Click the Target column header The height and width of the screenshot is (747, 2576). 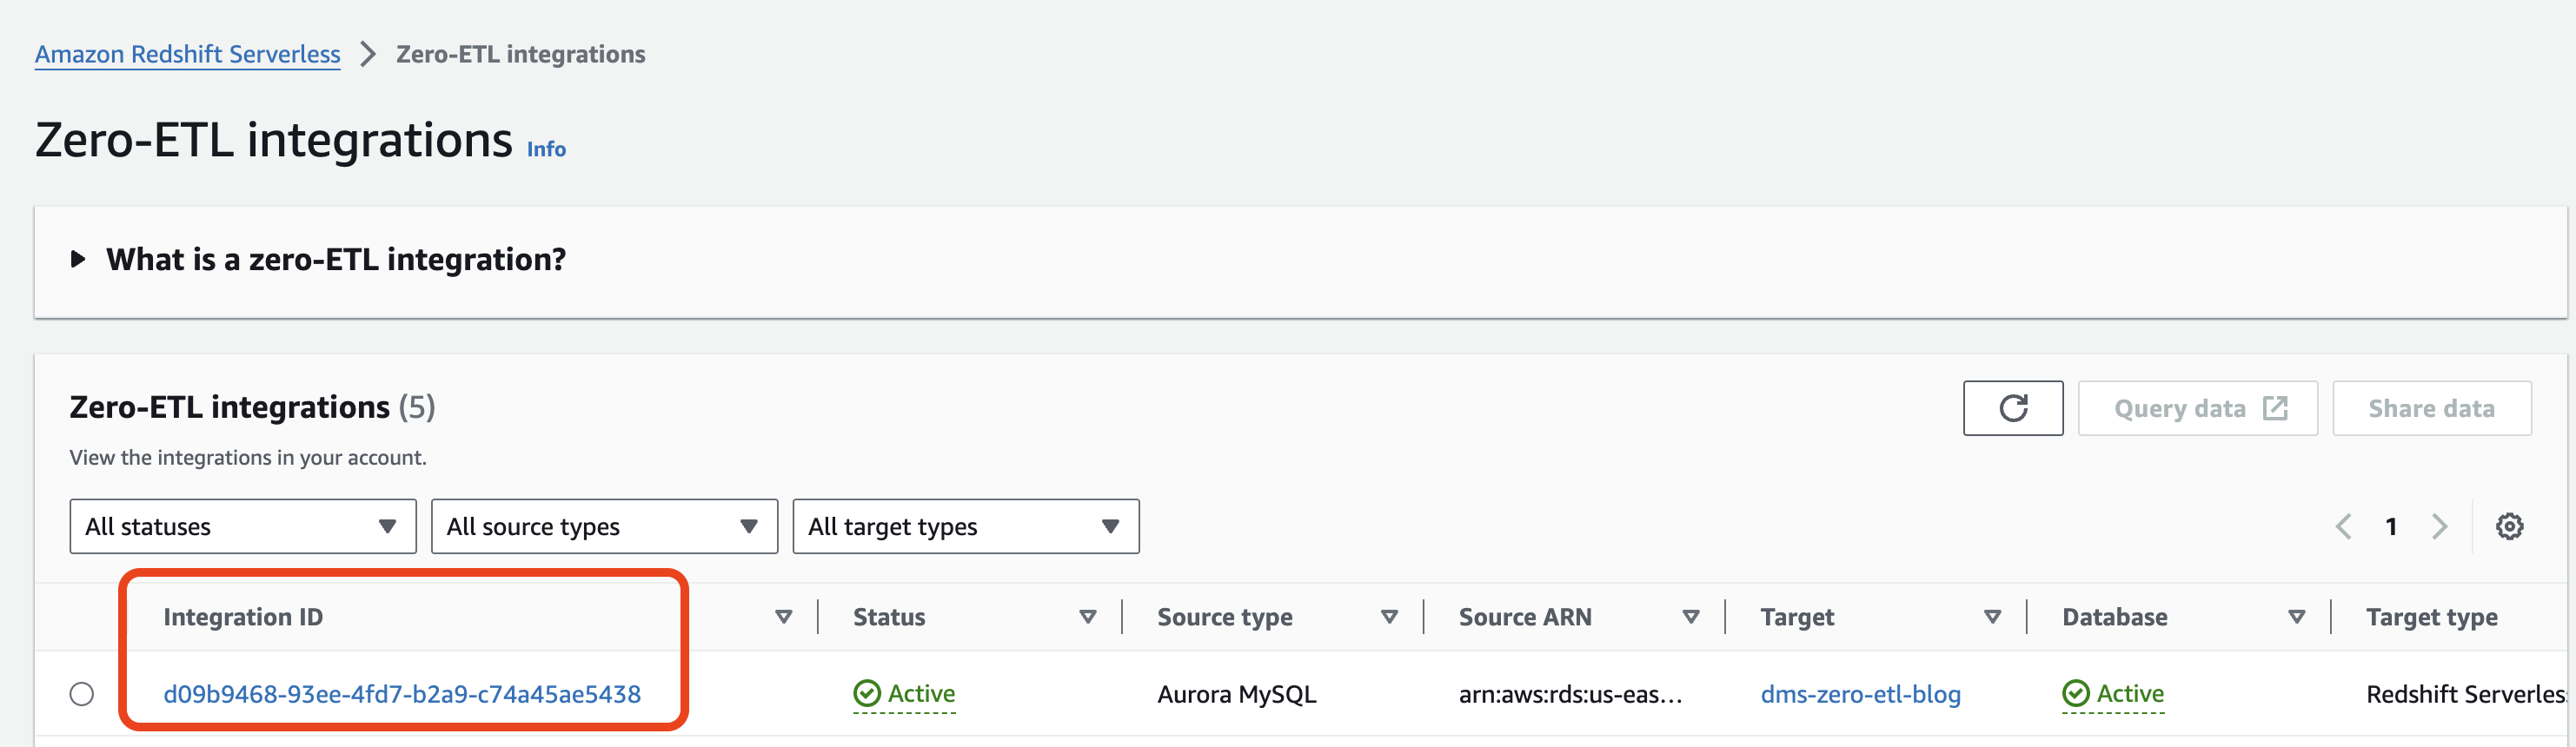[x=1797, y=617]
